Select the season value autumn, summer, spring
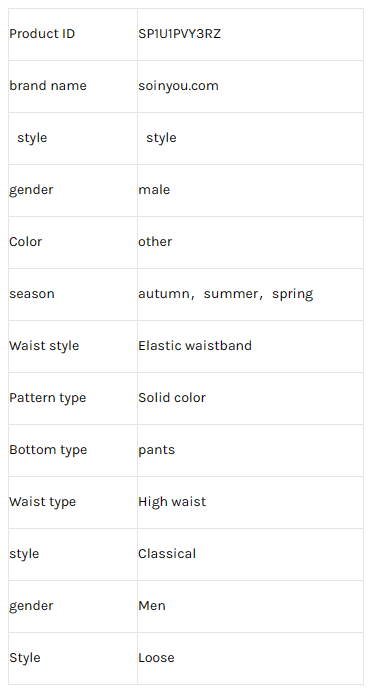Viewport: 373px width, 699px height. (x=225, y=294)
